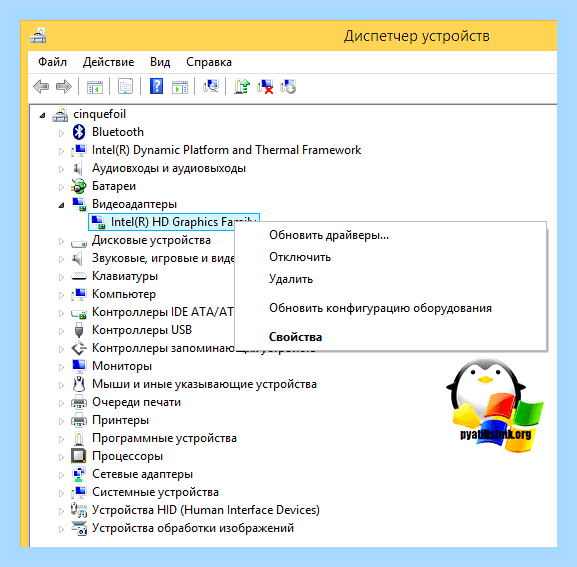This screenshot has height=567, width=577.
Task: Click the Видеоадаптеры display adapter icon
Action: pyautogui.click(x=79, y=204)
